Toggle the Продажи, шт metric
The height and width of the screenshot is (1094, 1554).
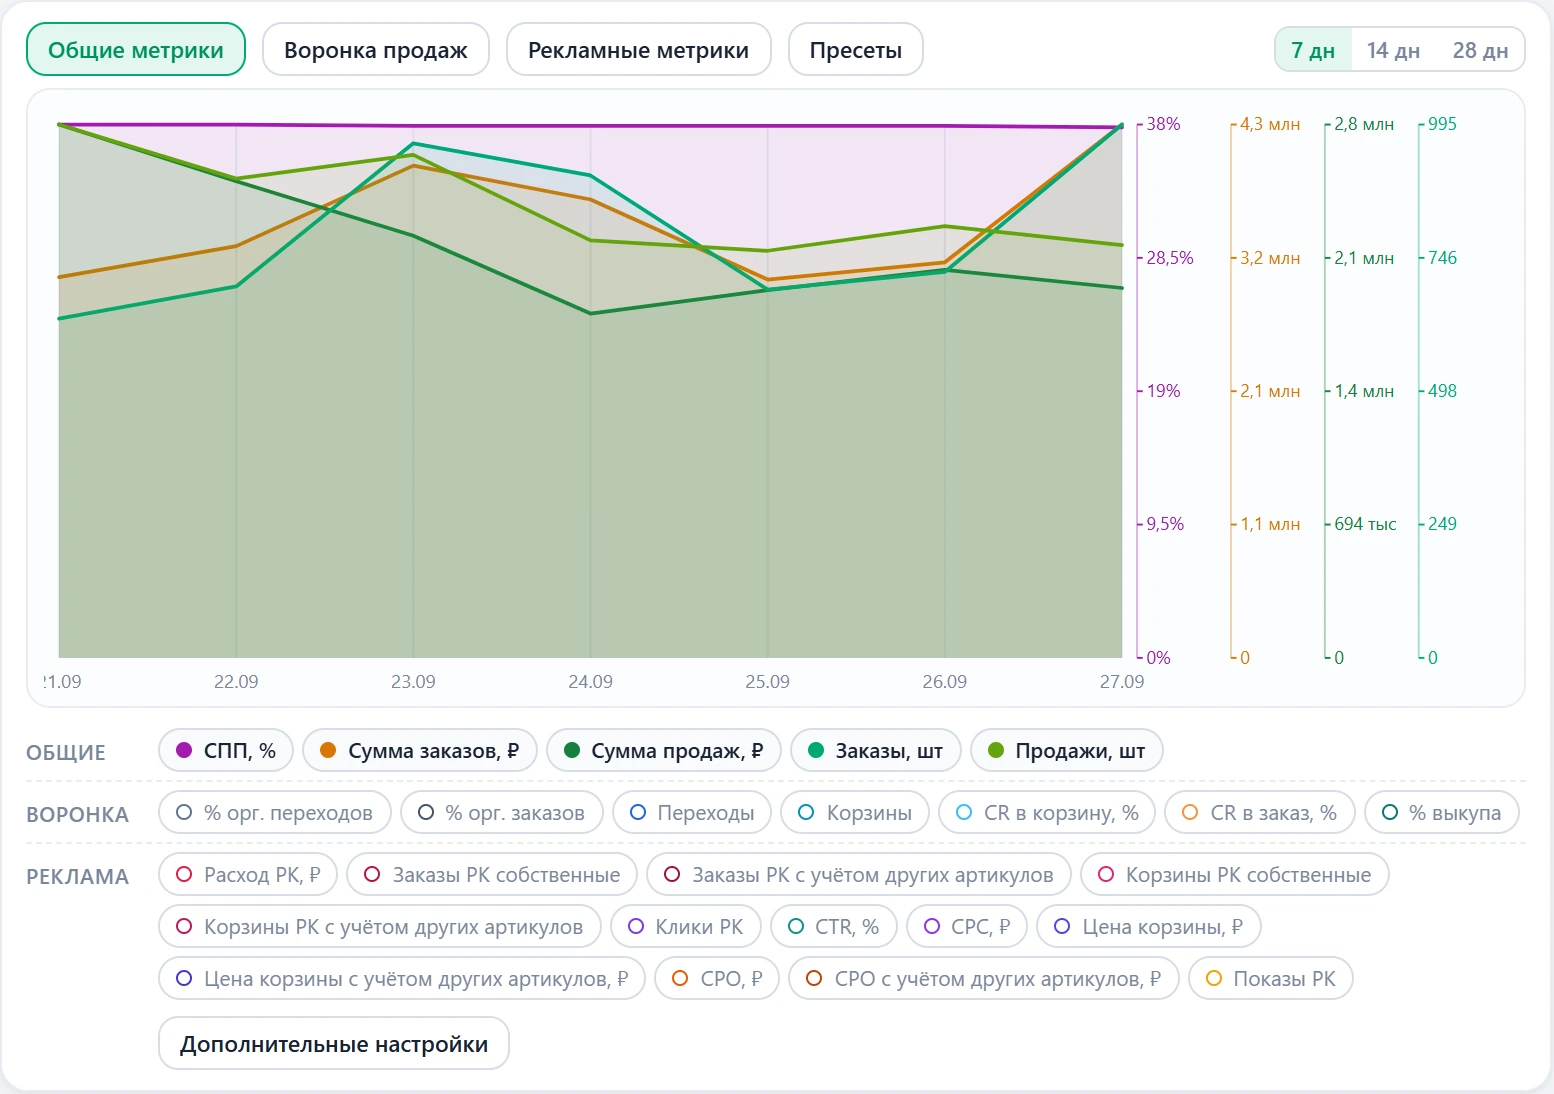tap(1067, 750)
